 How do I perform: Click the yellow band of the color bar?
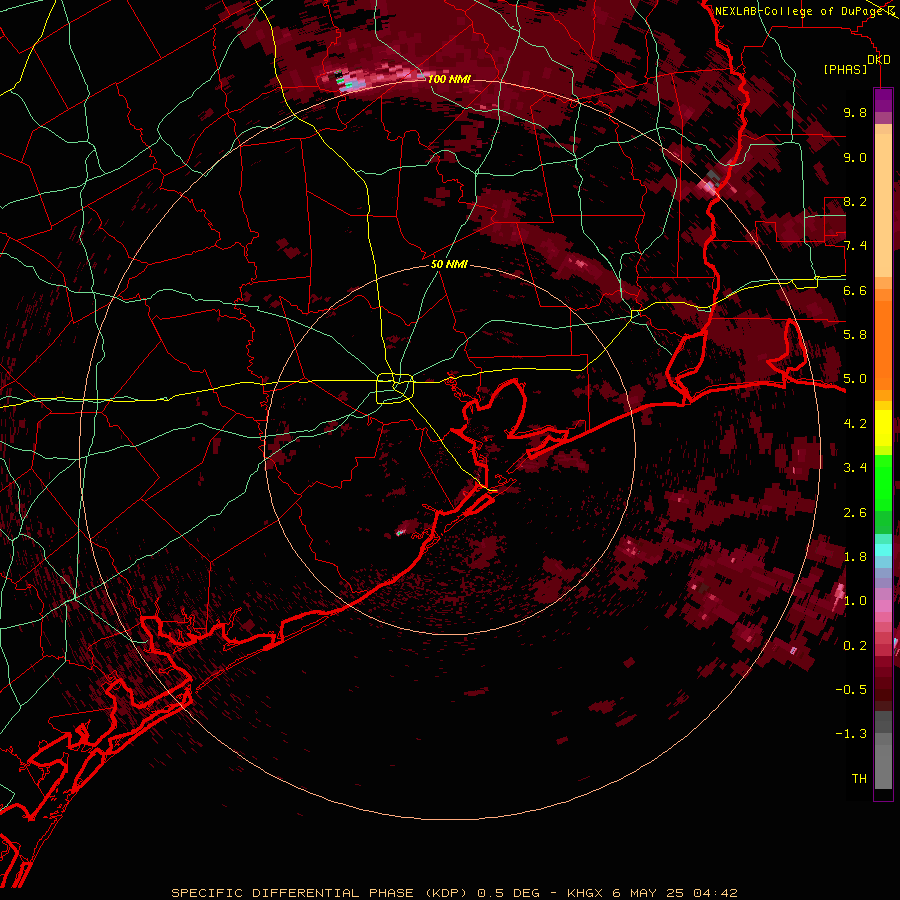coord(883,428)
